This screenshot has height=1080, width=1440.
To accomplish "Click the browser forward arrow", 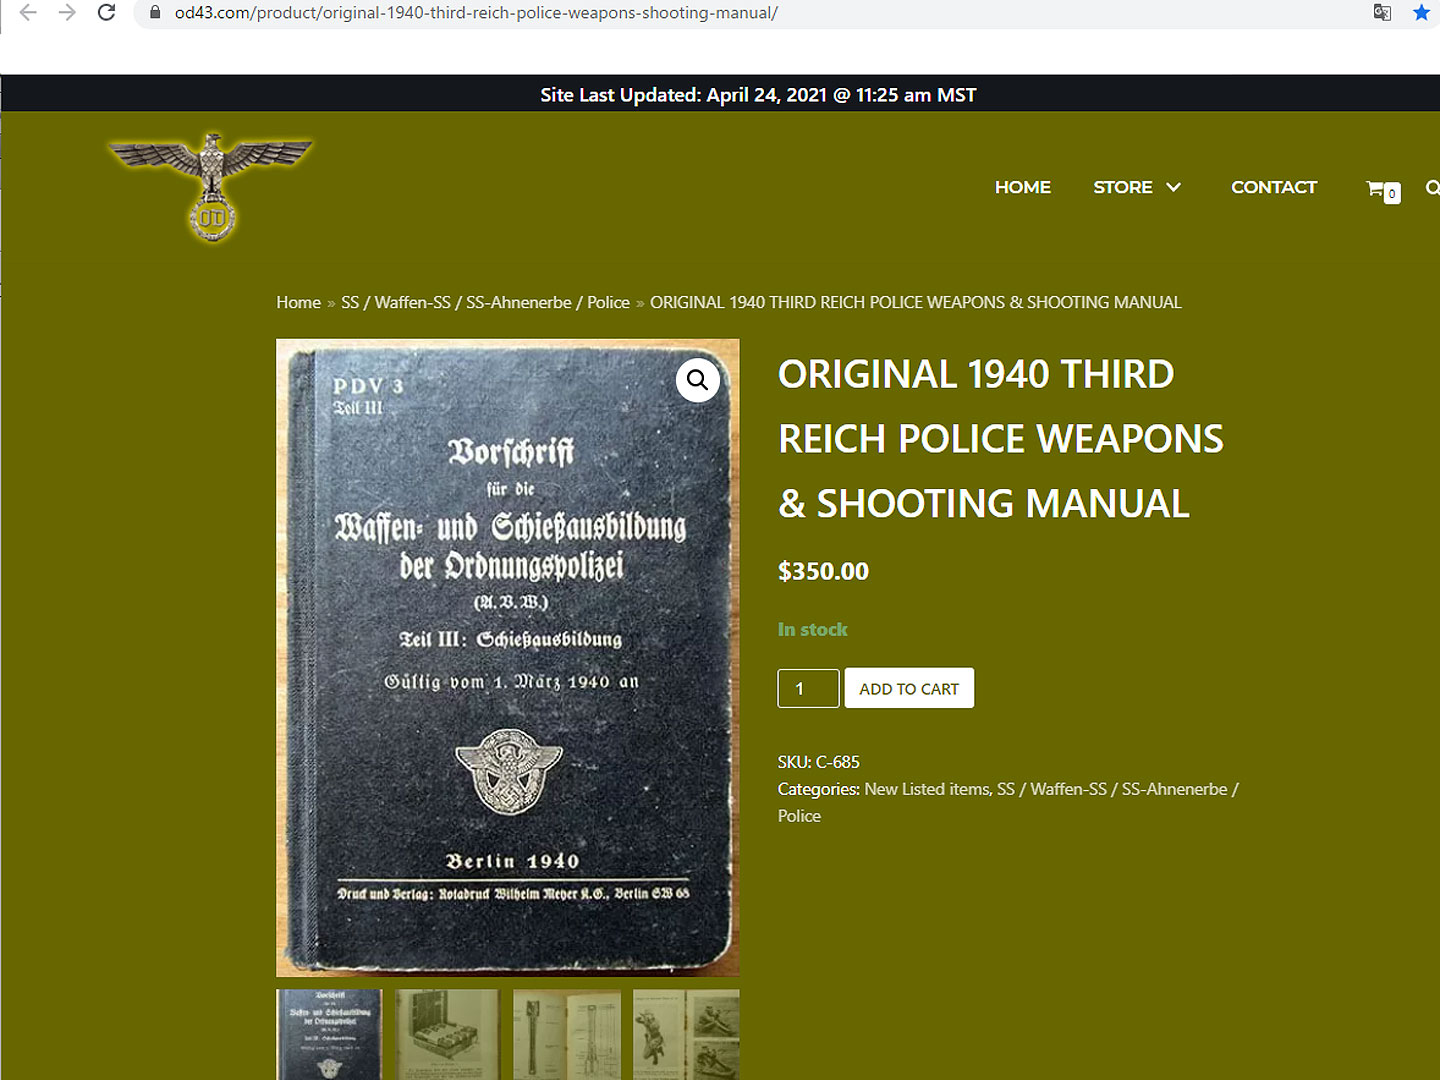I will [x=67, y=13].
